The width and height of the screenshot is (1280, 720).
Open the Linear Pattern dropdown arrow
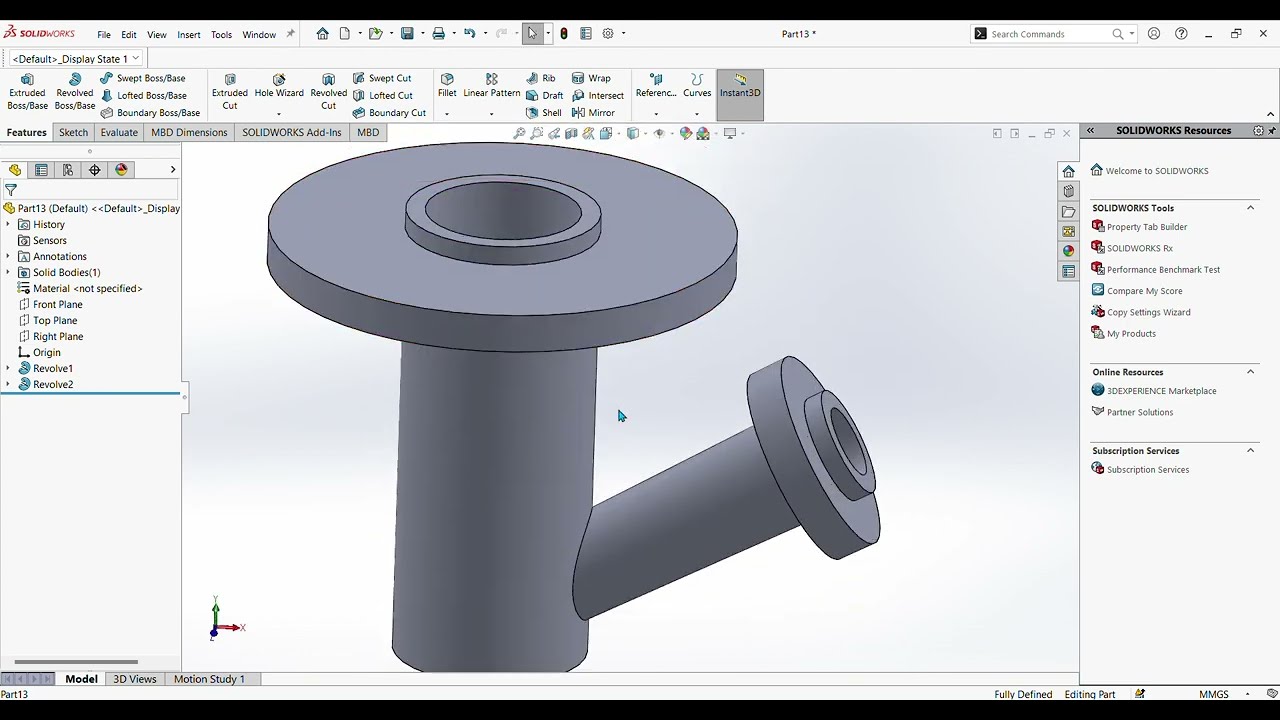pos(491,114)
